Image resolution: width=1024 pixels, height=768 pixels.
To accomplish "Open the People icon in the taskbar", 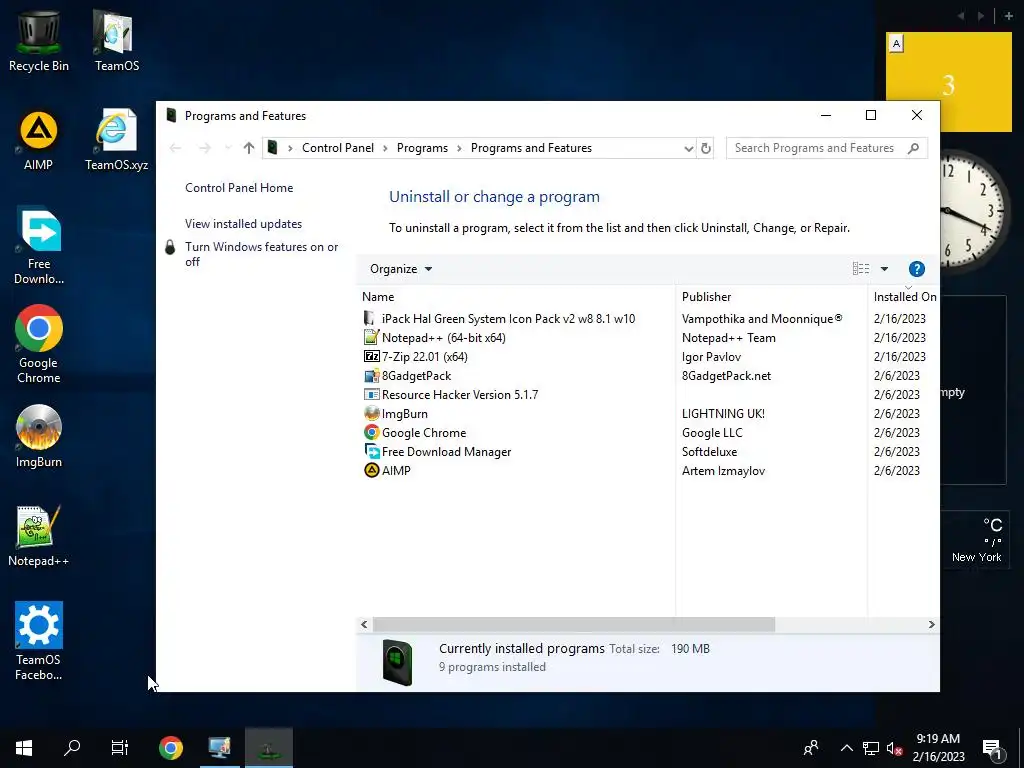I will (811, 748).
